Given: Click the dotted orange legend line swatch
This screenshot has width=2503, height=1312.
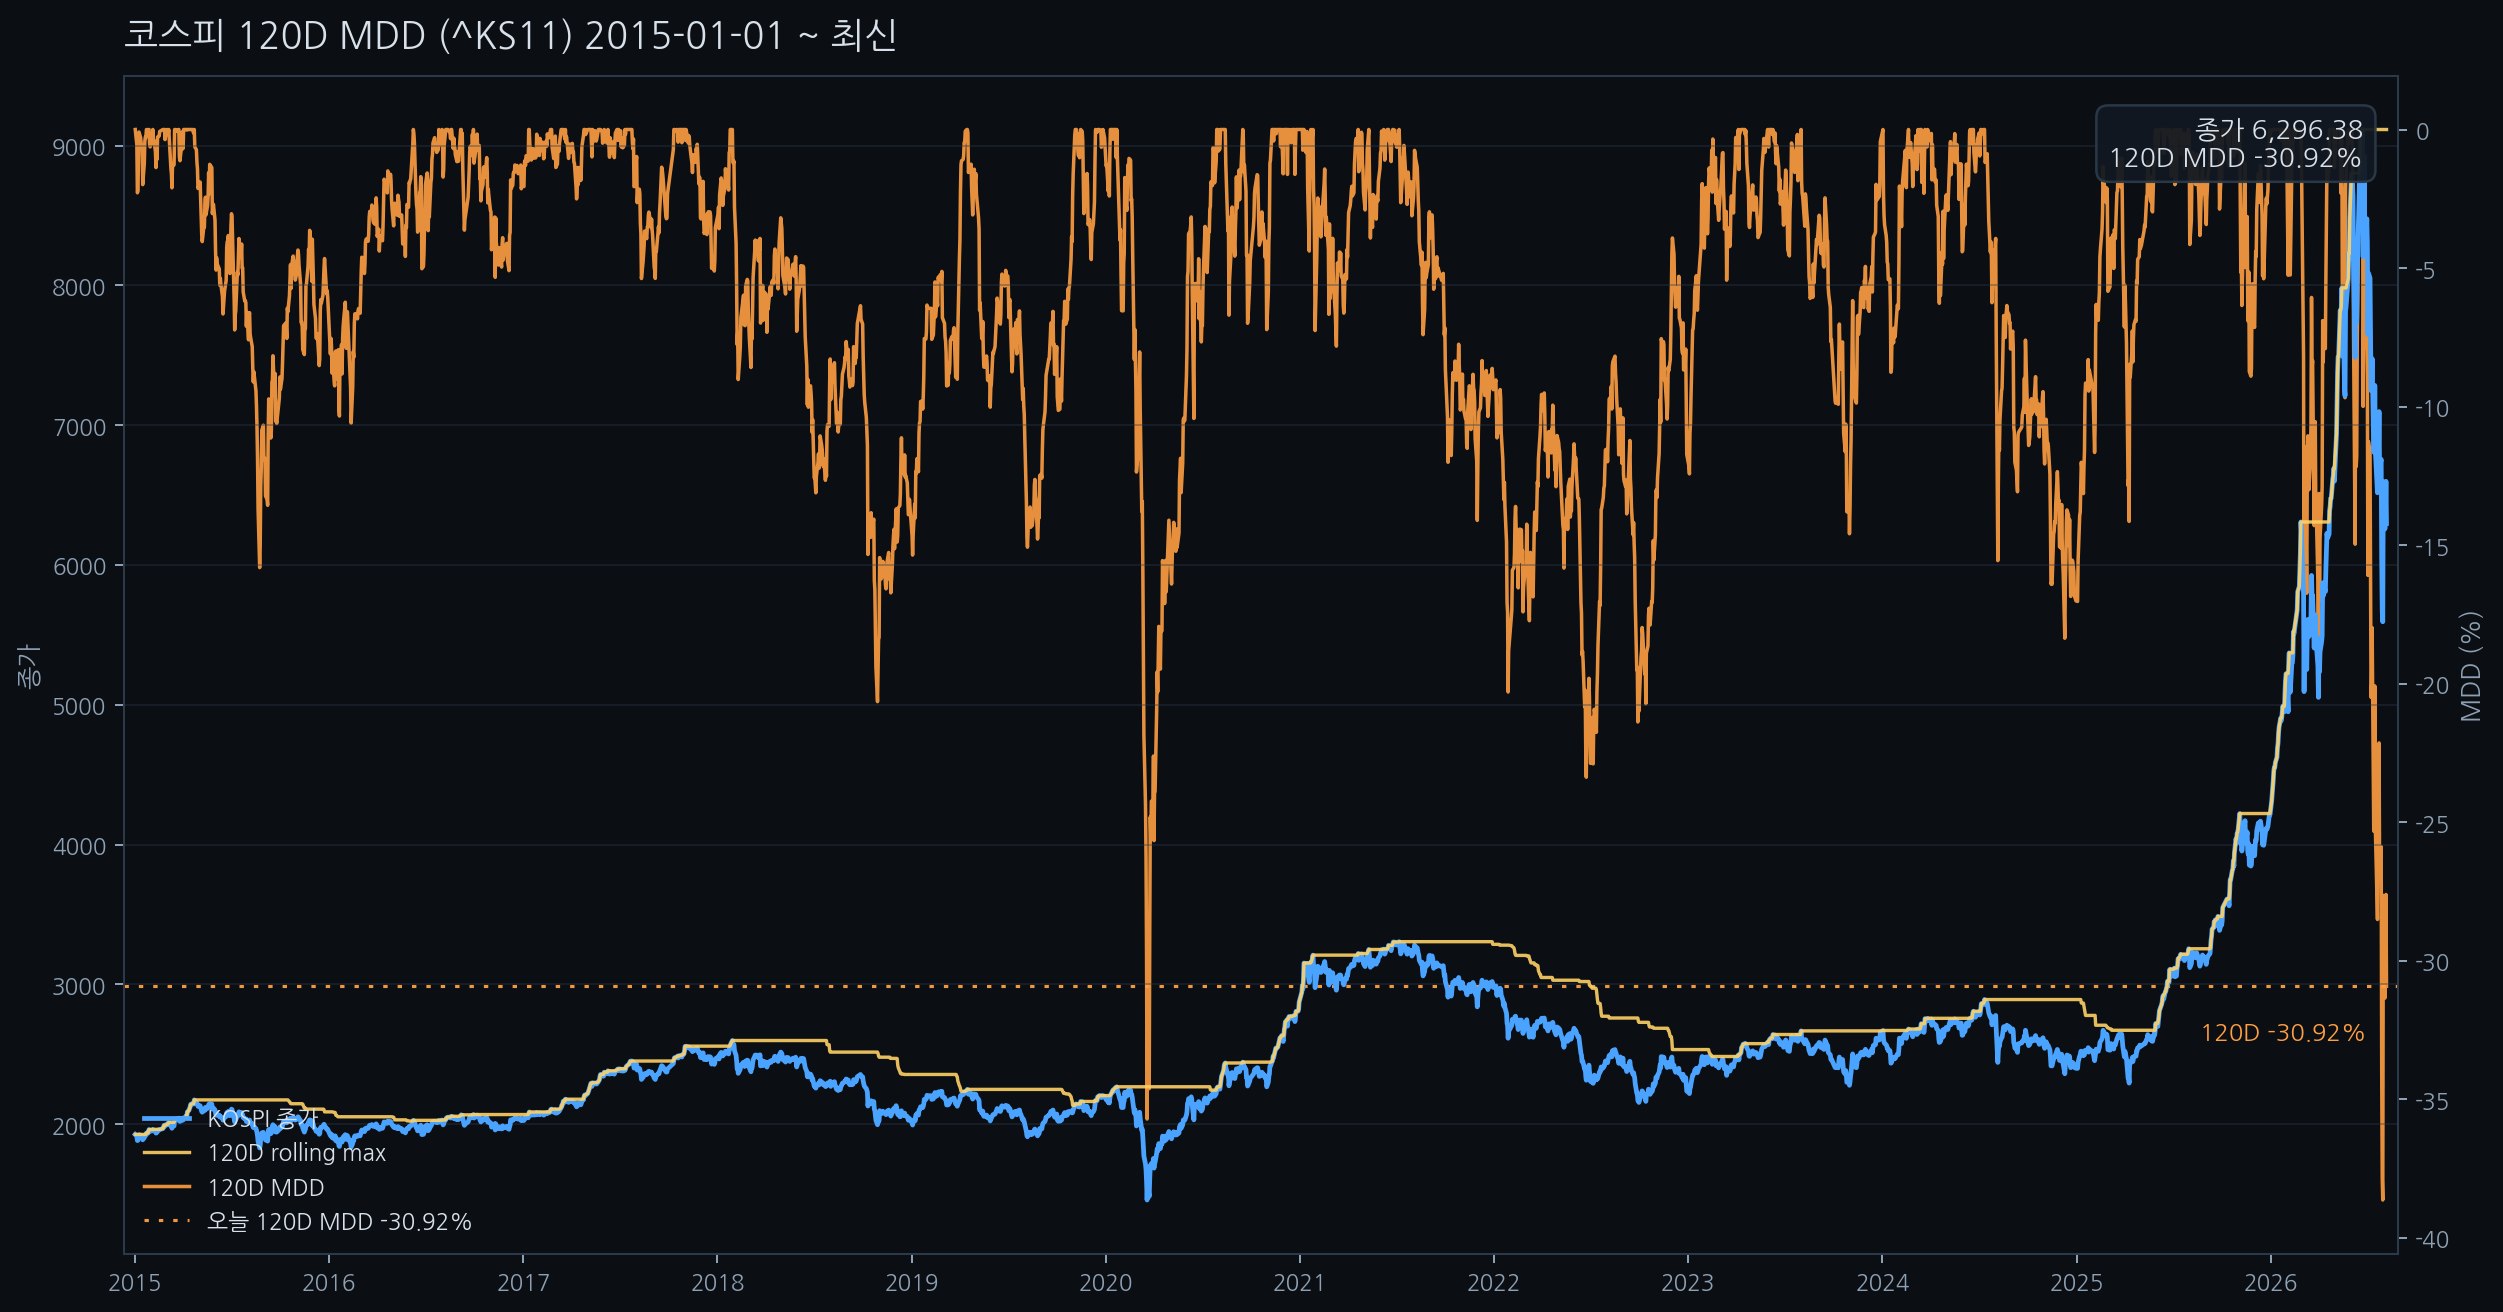Looking at the screenshot, I should click(166, 1222).
